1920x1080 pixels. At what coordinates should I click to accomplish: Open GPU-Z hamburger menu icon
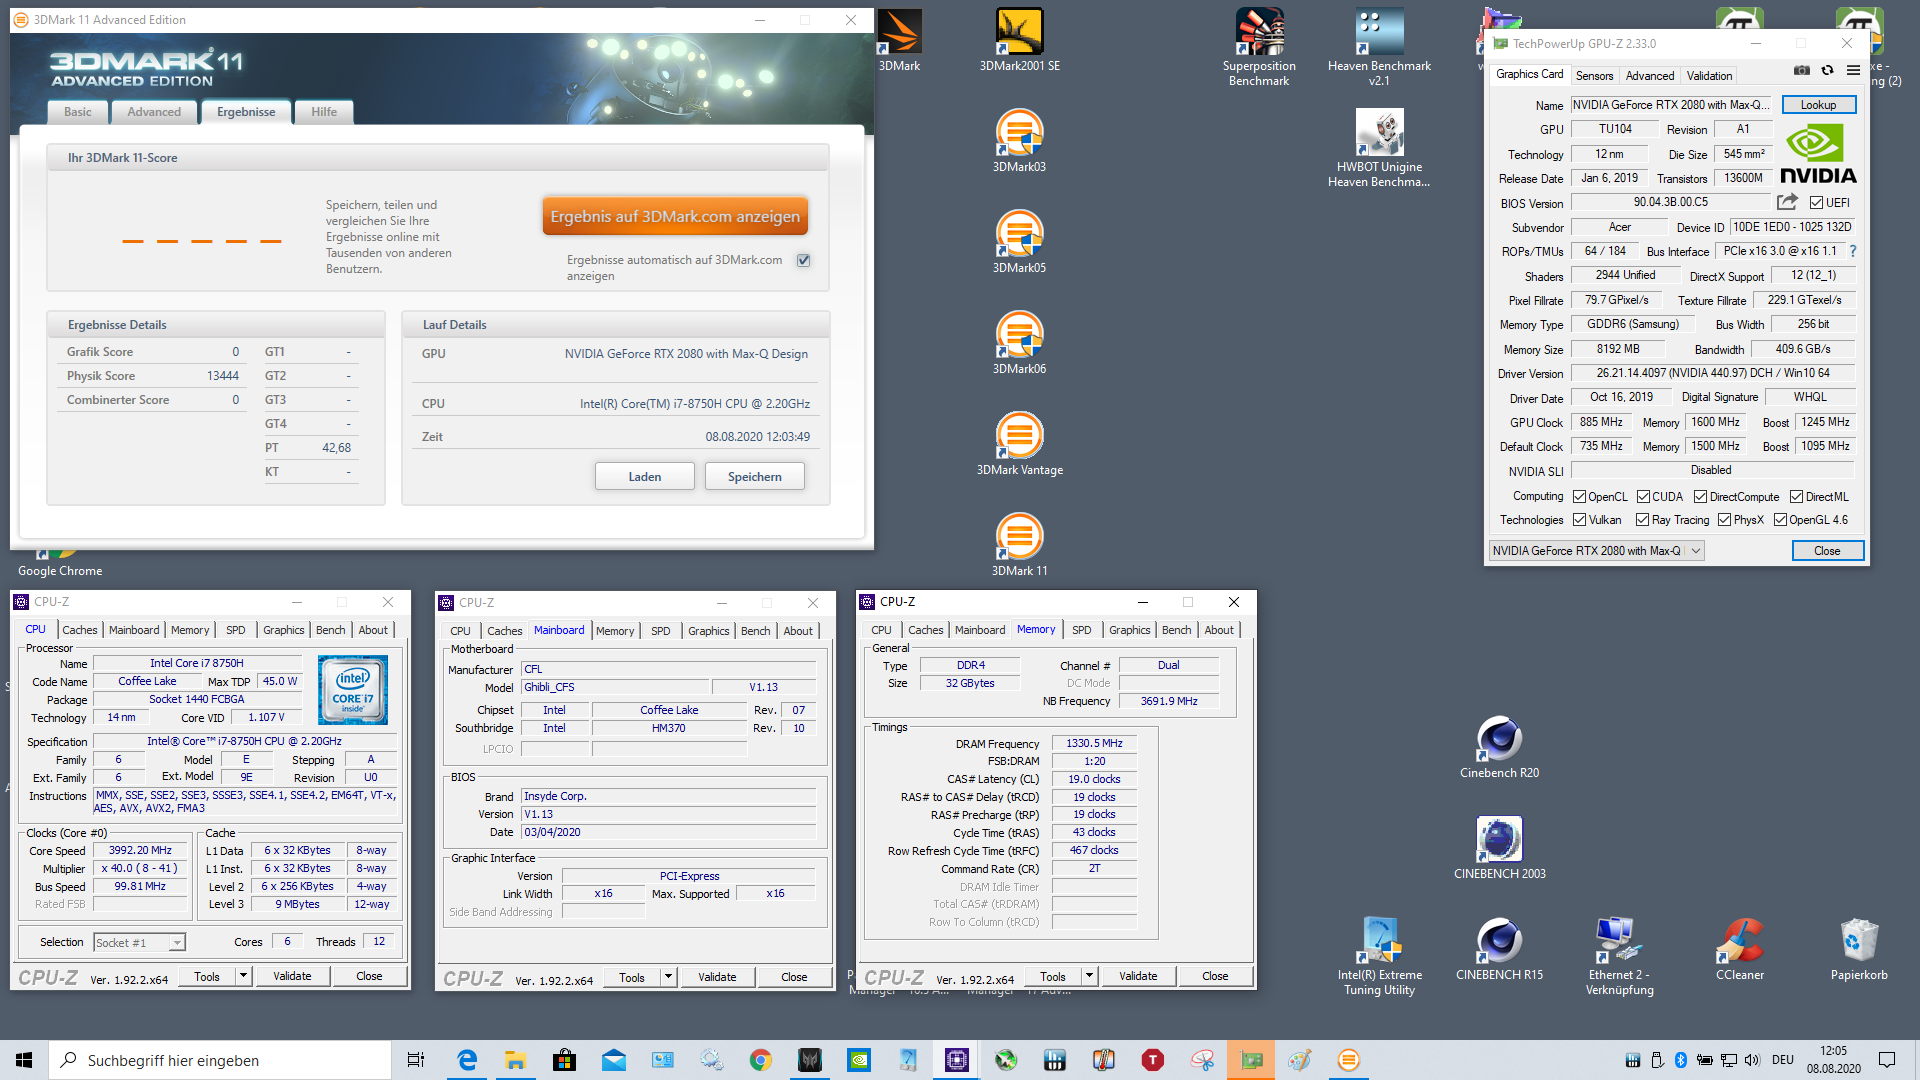click(x=1853, y=71)
